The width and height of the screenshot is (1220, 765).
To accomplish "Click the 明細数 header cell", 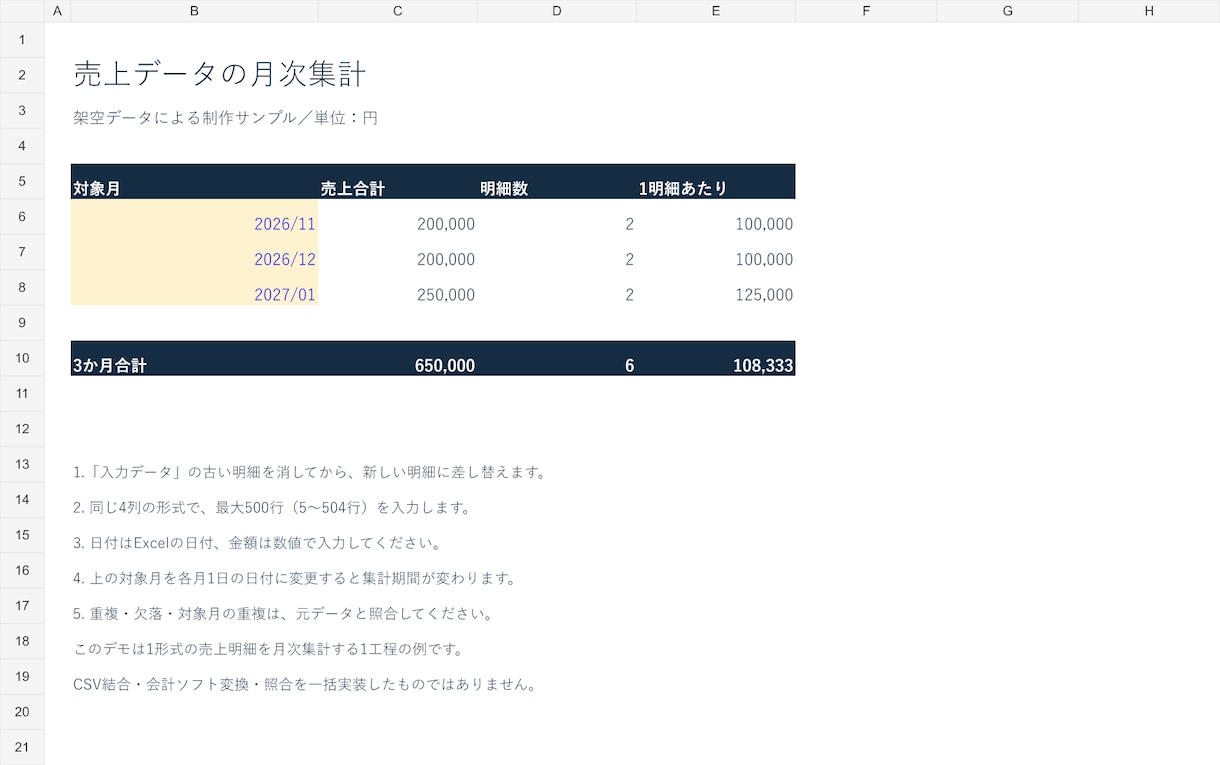I will pos(557,182).
